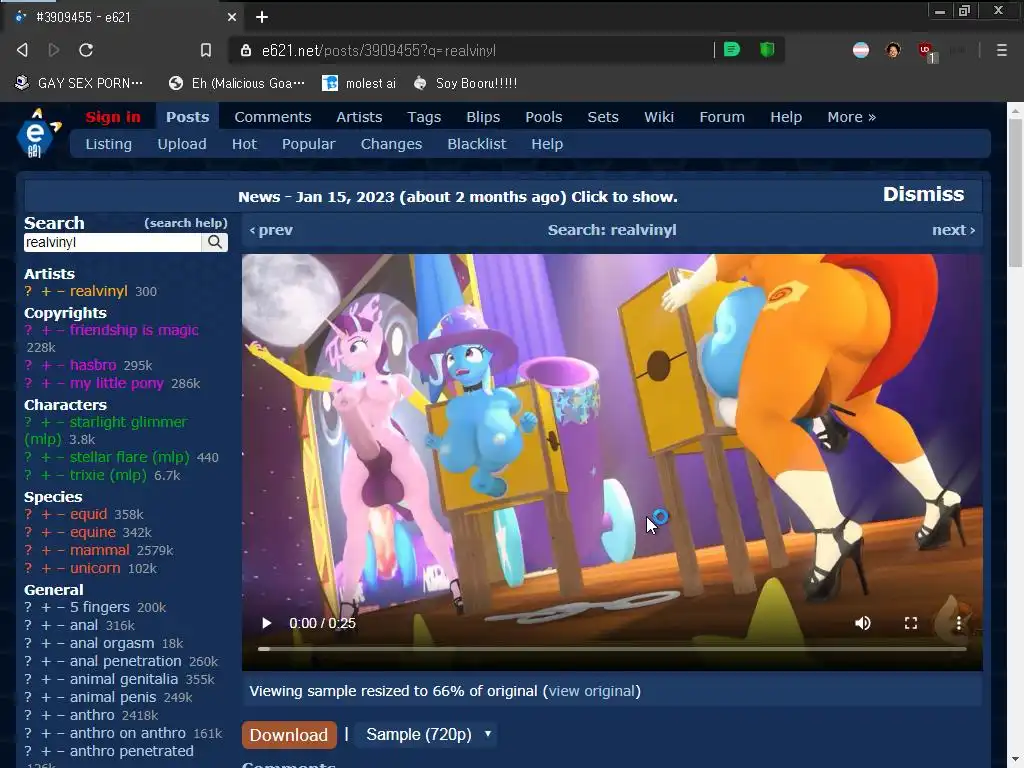The image size is (1024, 768).
Task: Enter fullscreen on the video player
Action: point(910,623)
